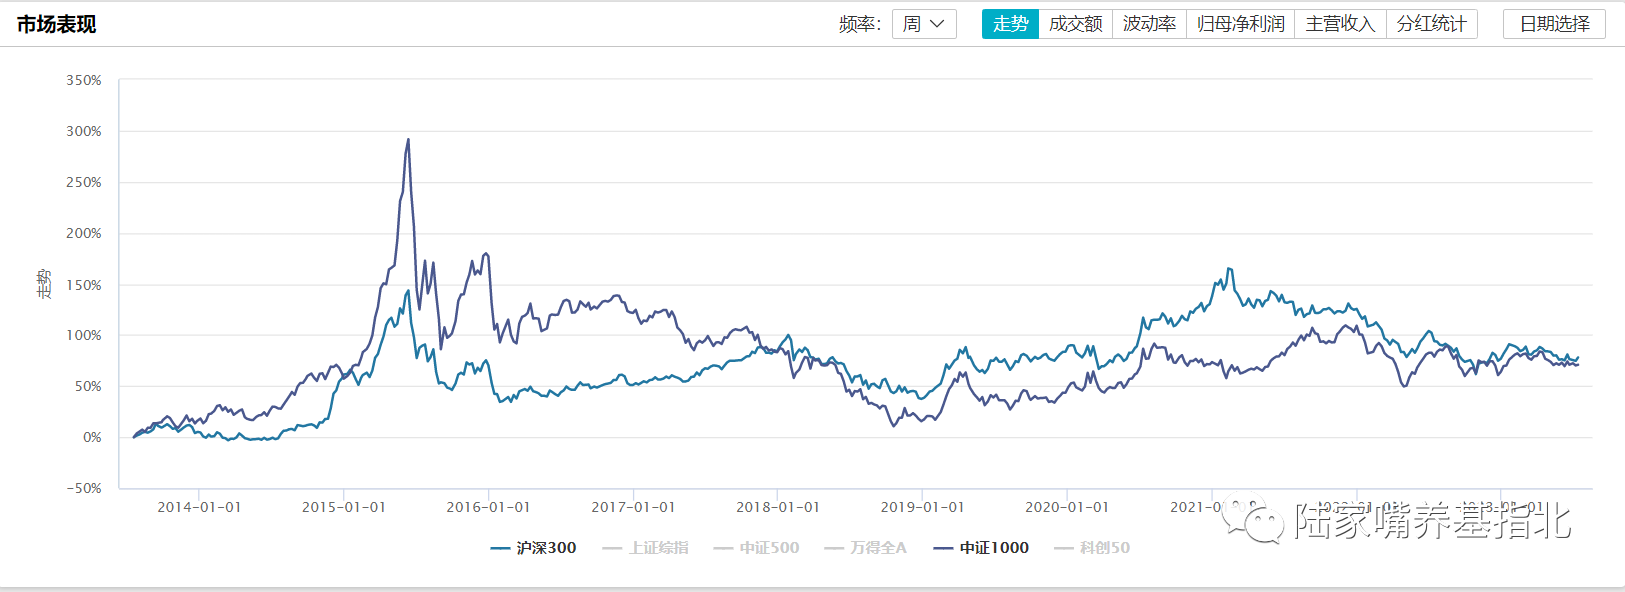Click the dark blue 中证1000 legend line marker
This screenshot has width=1625, height=592.
click(943, 548)
